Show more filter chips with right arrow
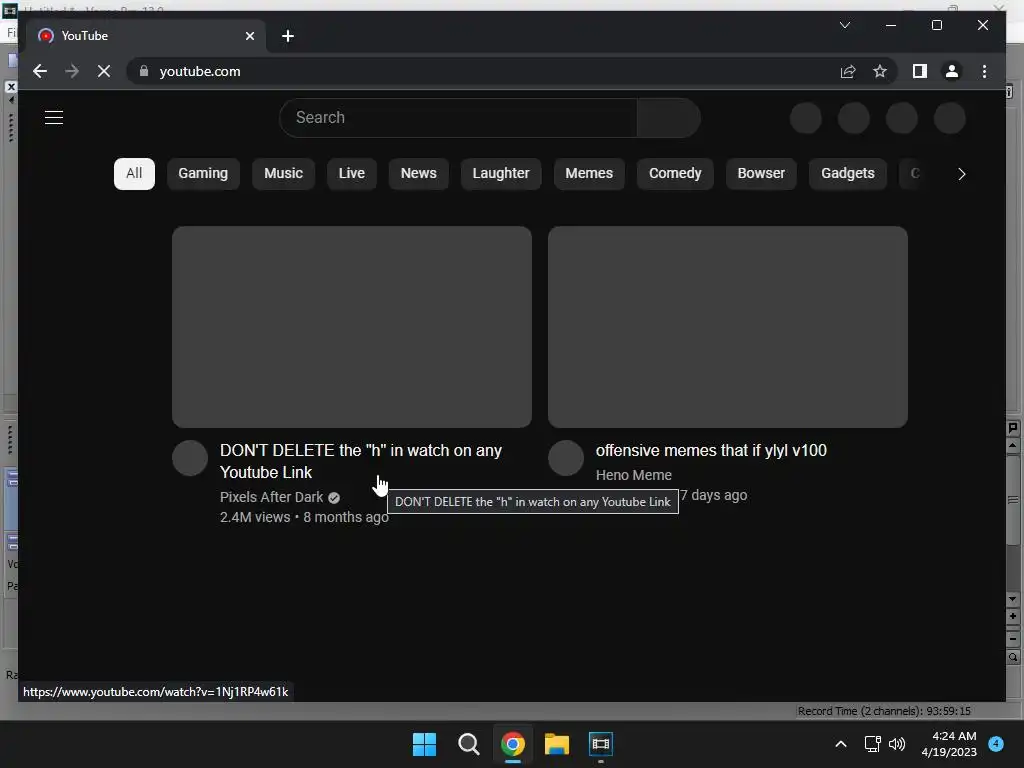The width and height of the screenshot is (1024, 768). pos(961,174)
